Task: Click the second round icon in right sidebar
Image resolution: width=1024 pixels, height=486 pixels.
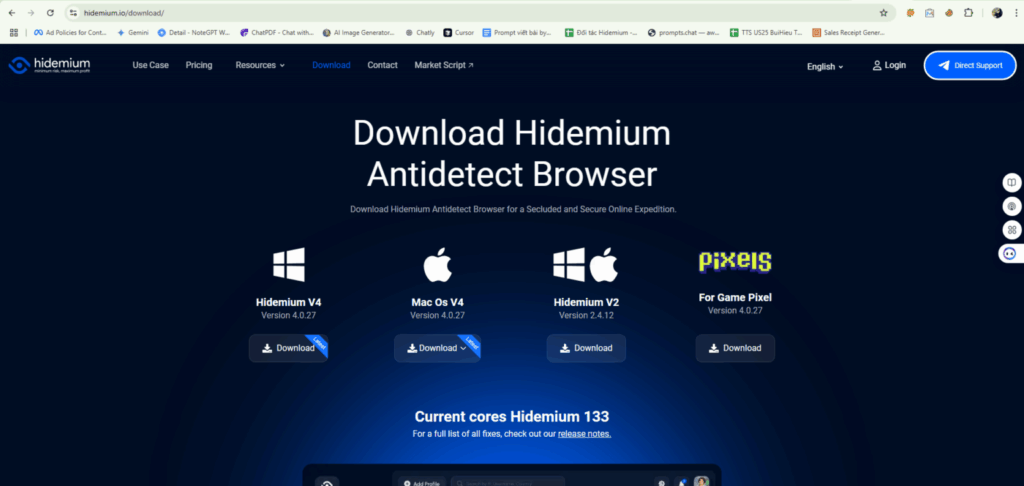Action: (x=1012, y=206)
